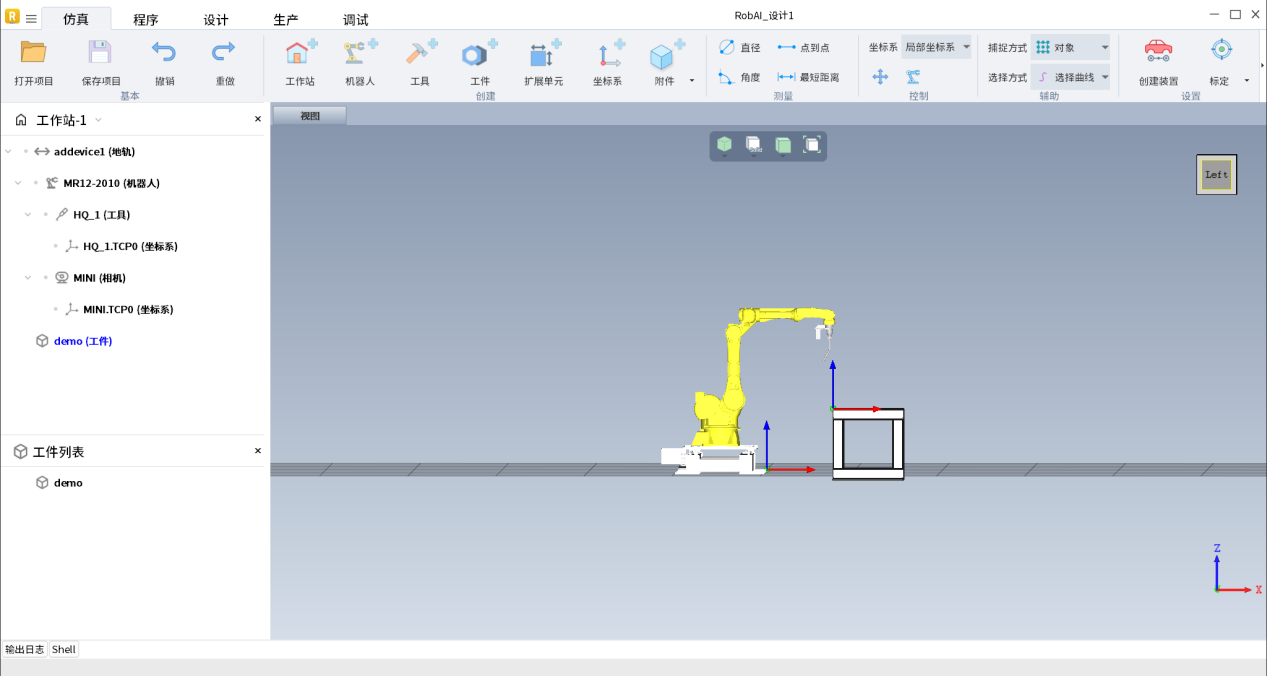The image size is (1267, 676).
Task: Switch to the 程序 ribbon tab
Action: (146, 19)
